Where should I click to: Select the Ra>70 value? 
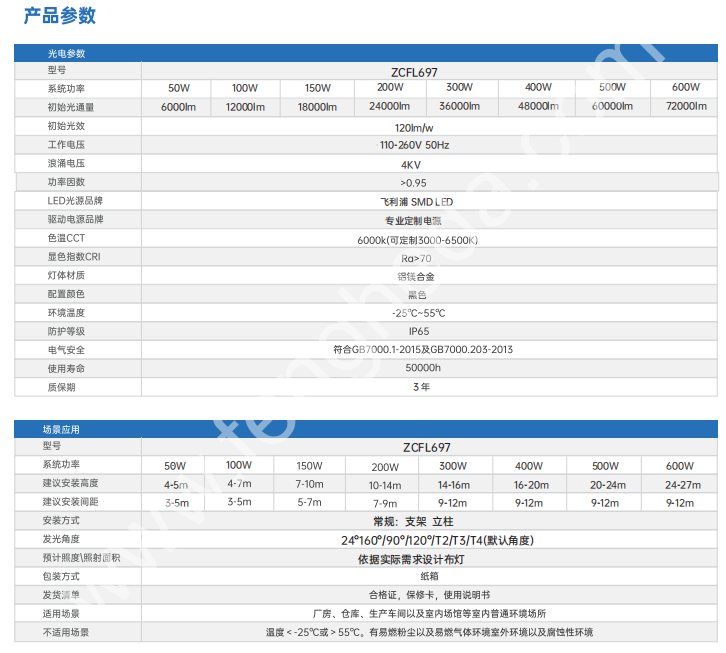[x=416, y=259]
